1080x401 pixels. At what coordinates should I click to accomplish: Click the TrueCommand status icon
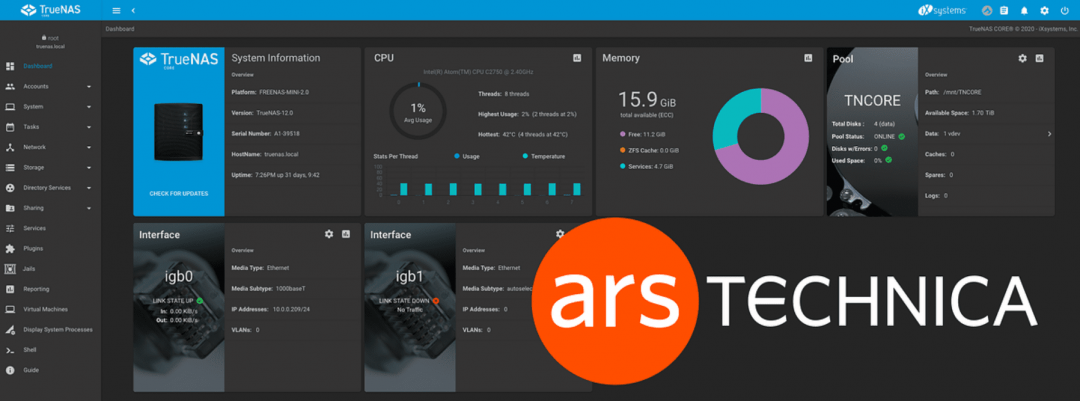[x=986, y=10]
